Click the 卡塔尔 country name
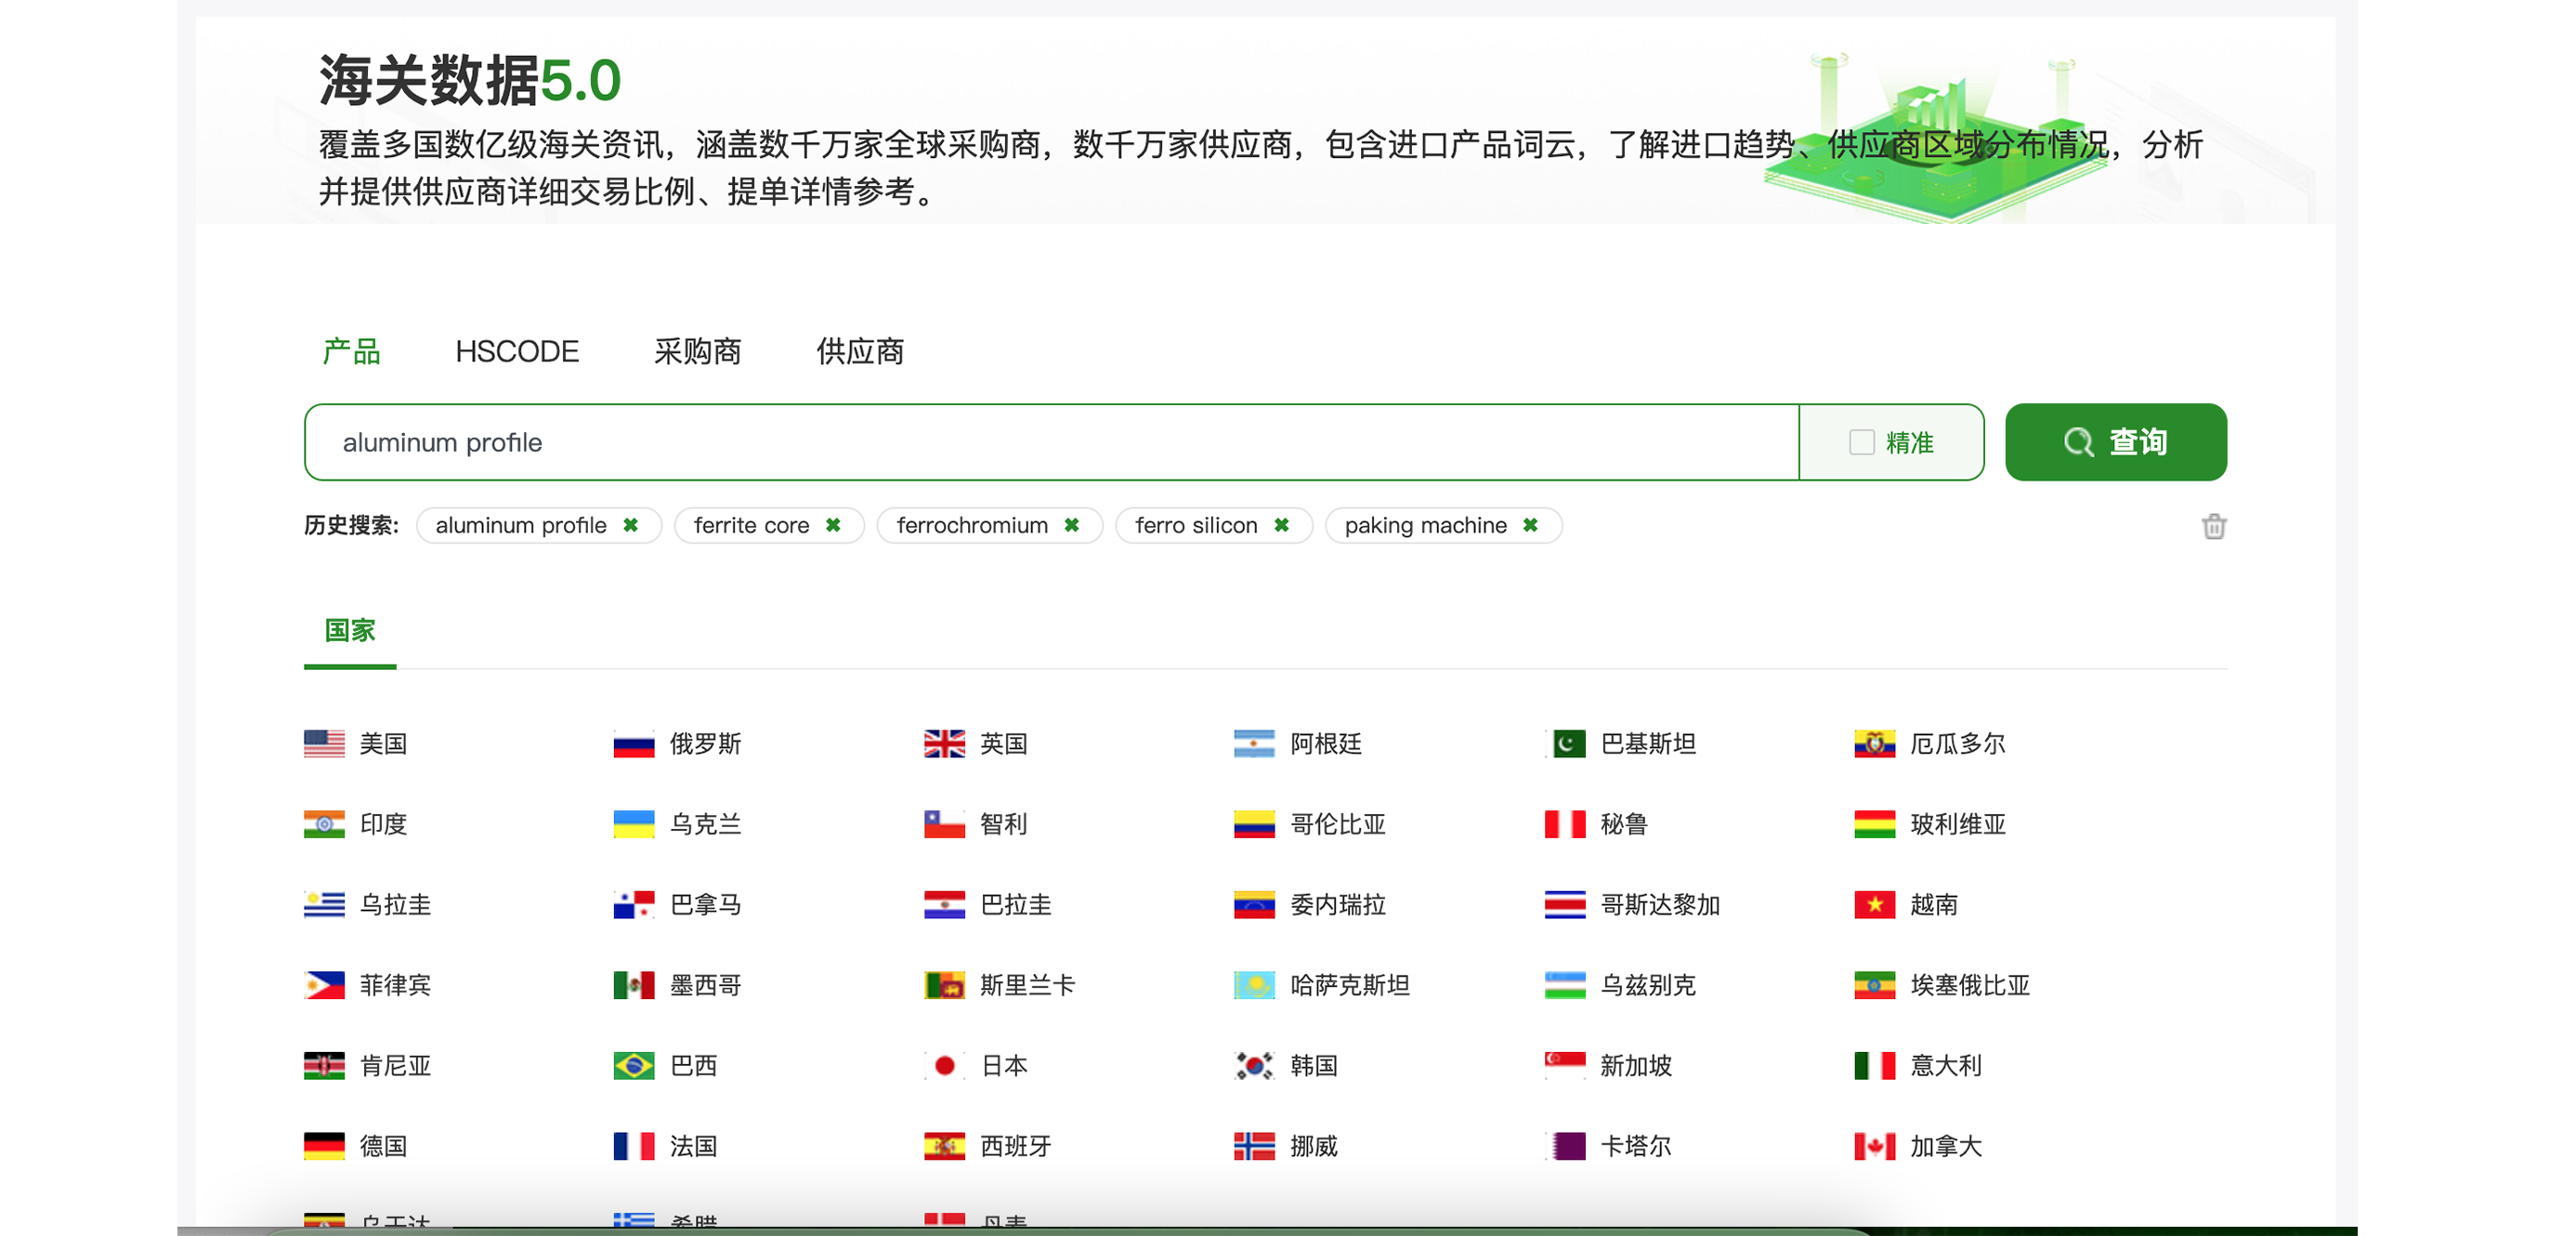This screenshot has width=2576, height=1236. point(1636,1146)
